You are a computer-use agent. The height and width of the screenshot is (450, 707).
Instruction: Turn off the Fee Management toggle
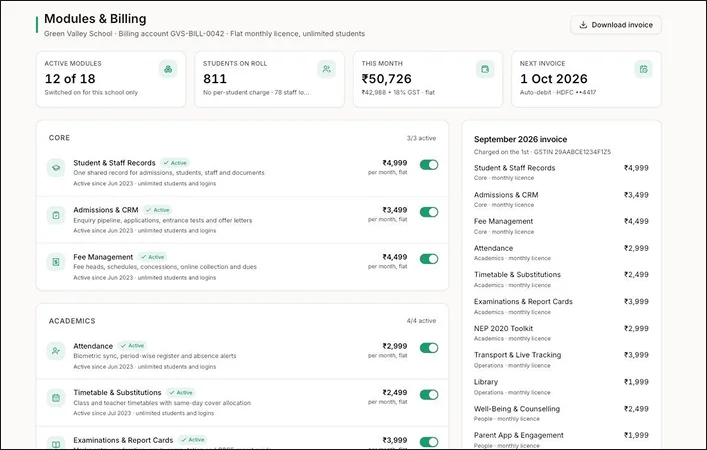coord(429,259)
